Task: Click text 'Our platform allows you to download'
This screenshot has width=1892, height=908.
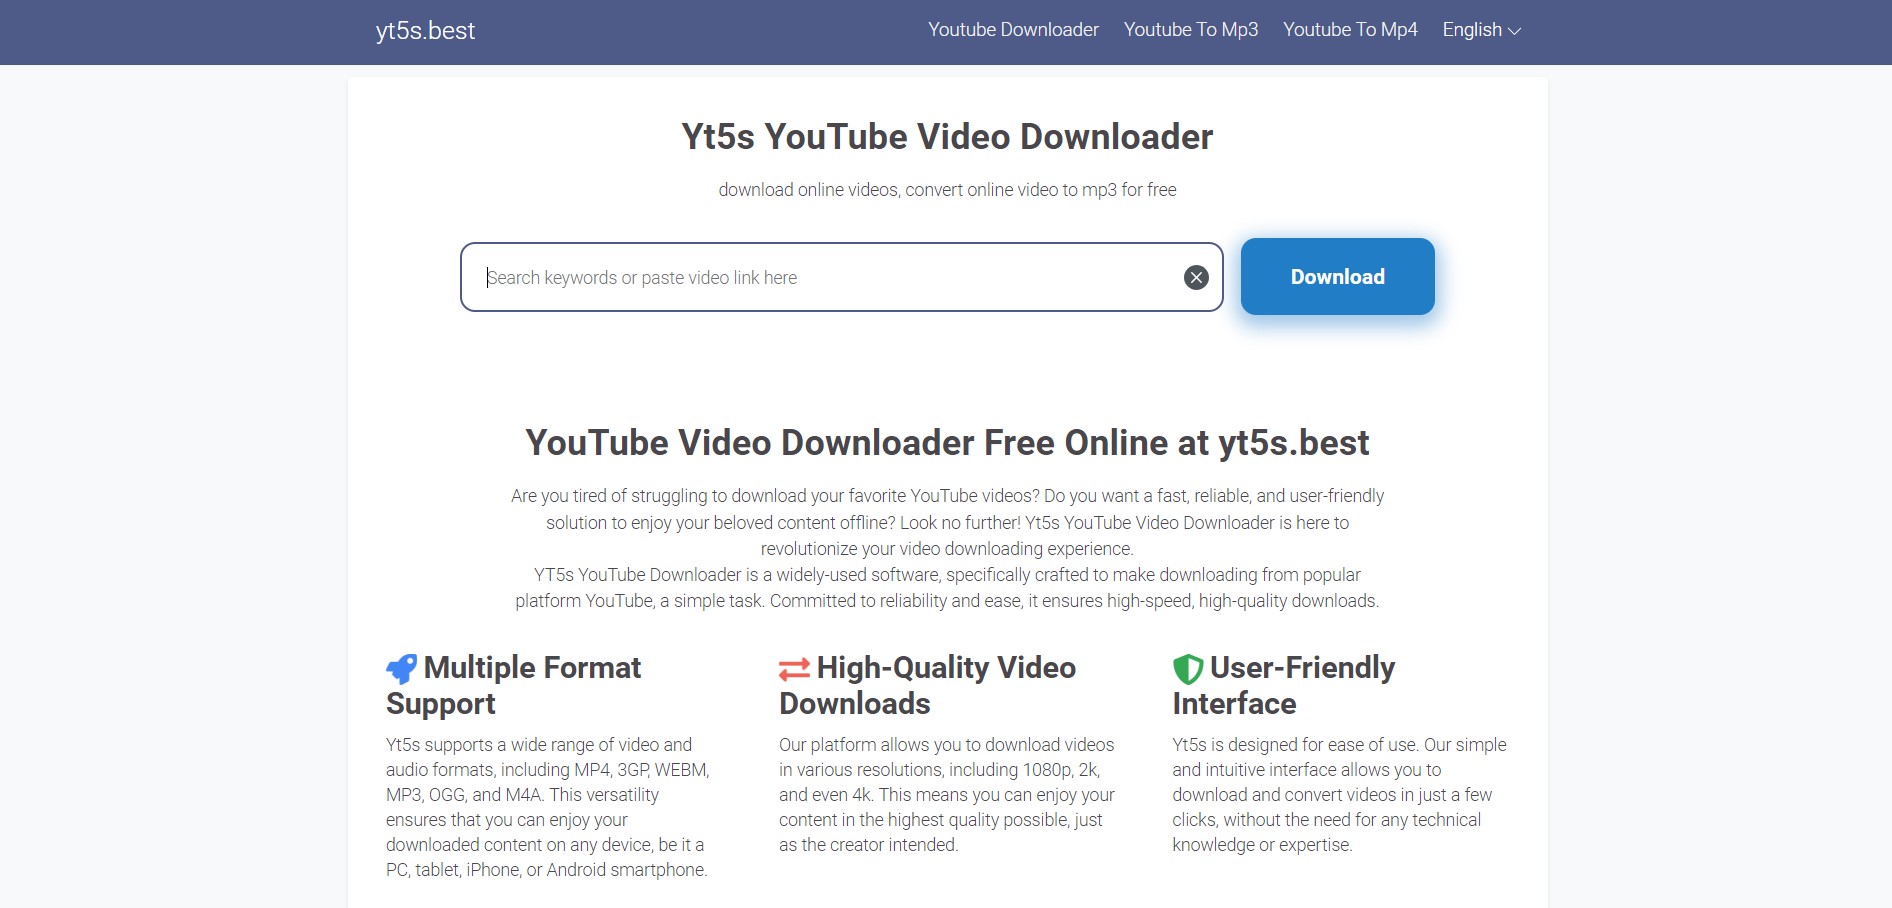Action: [947, 795]
